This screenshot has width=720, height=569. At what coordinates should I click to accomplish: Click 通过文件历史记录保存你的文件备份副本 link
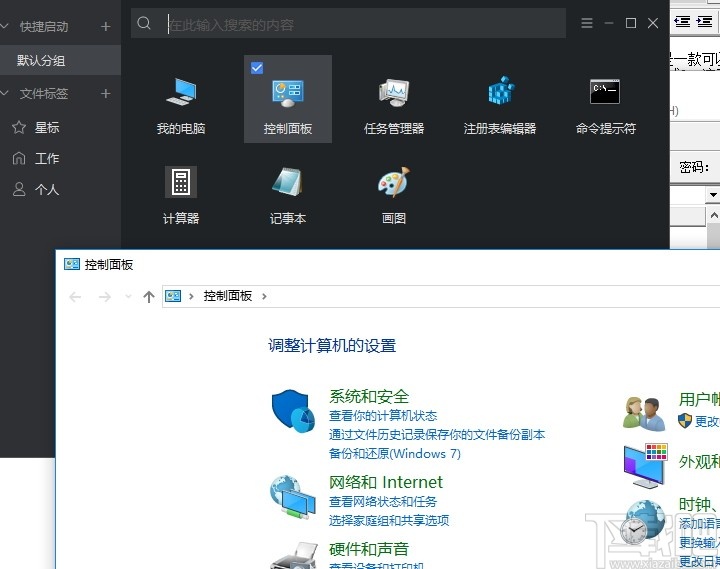[437, 435]
